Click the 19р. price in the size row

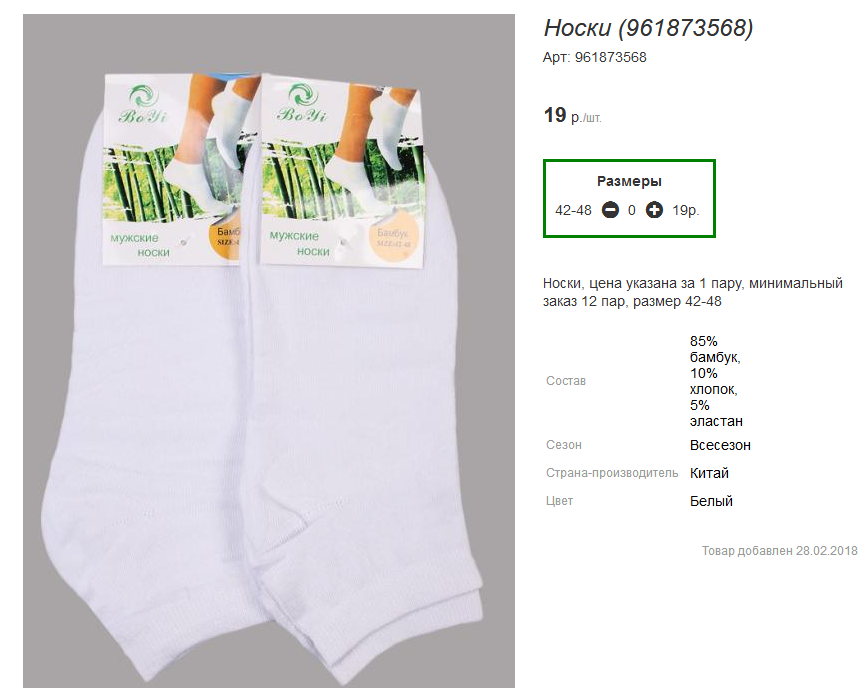point(685,210)
